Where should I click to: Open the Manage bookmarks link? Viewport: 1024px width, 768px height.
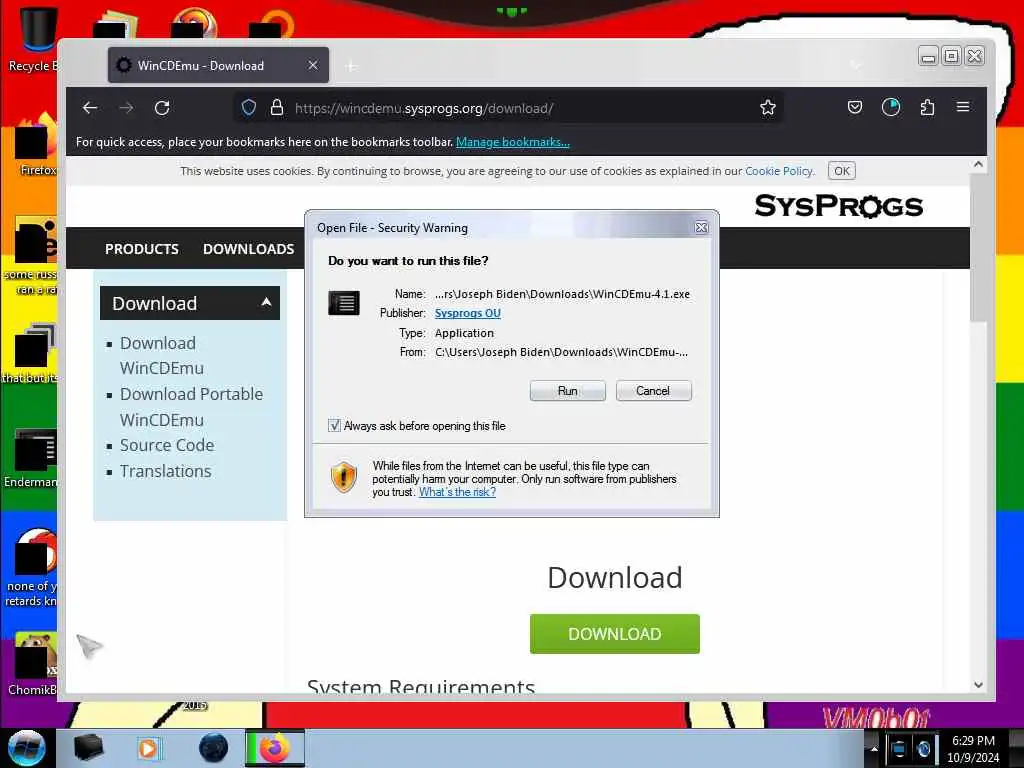513,142
